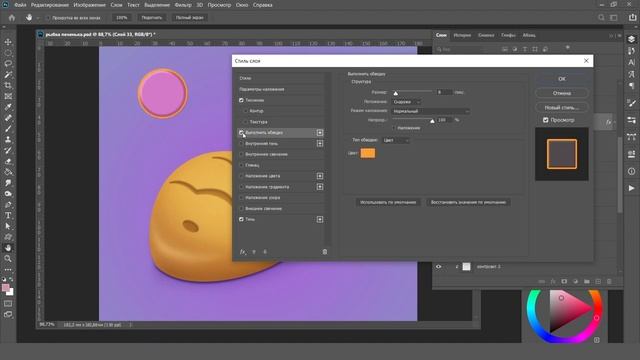Click plus icon beside Наложение цвета

[x=320, y=176]
